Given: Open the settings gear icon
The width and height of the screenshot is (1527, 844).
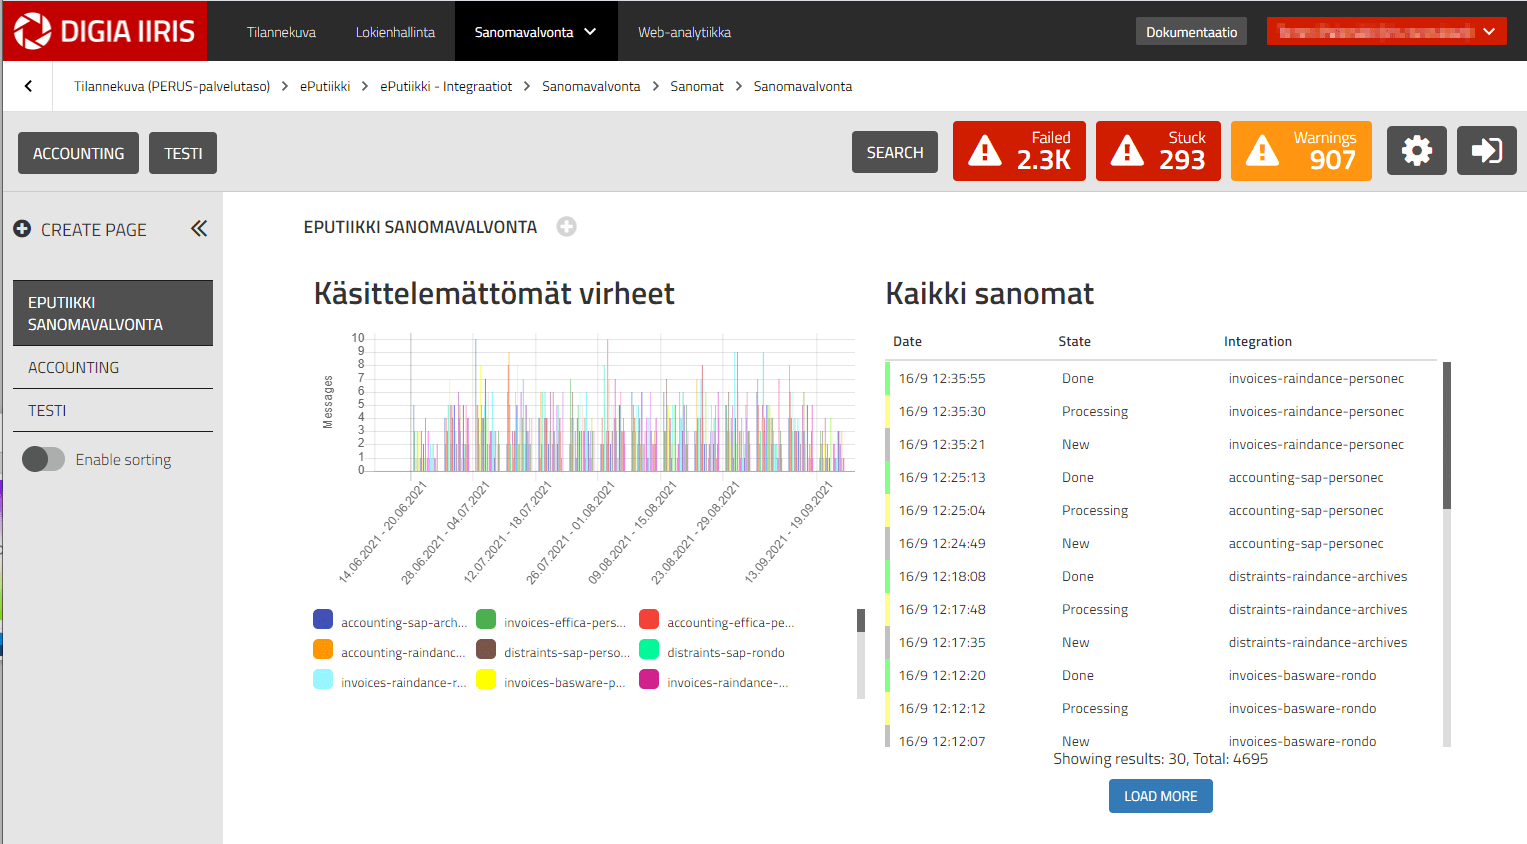Looking at the screenshot, I should [x=1416, y=151].
